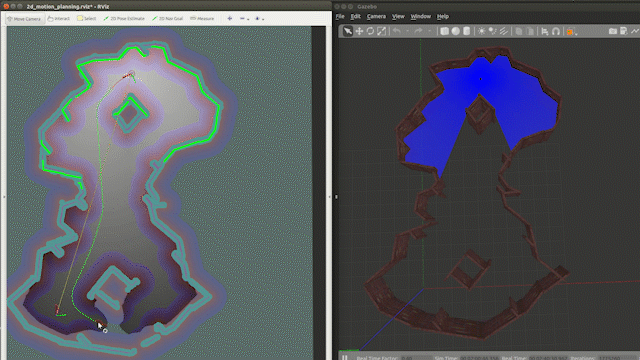
Task: Expand the Gazebo view angle dropdown
Action: coord(576,33)
